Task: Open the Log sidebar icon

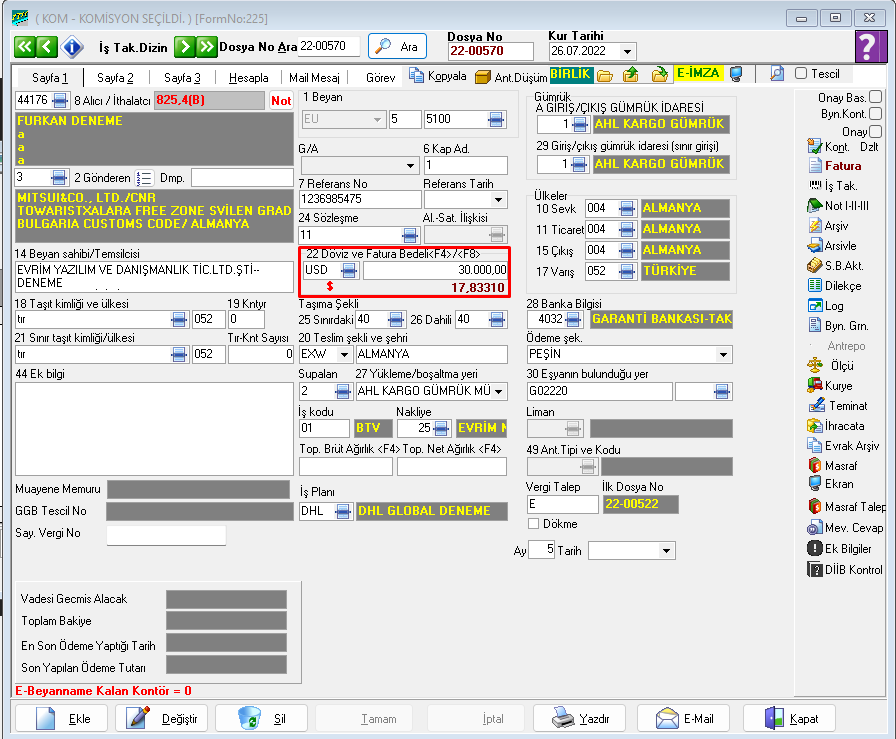Action: [815, 306]
